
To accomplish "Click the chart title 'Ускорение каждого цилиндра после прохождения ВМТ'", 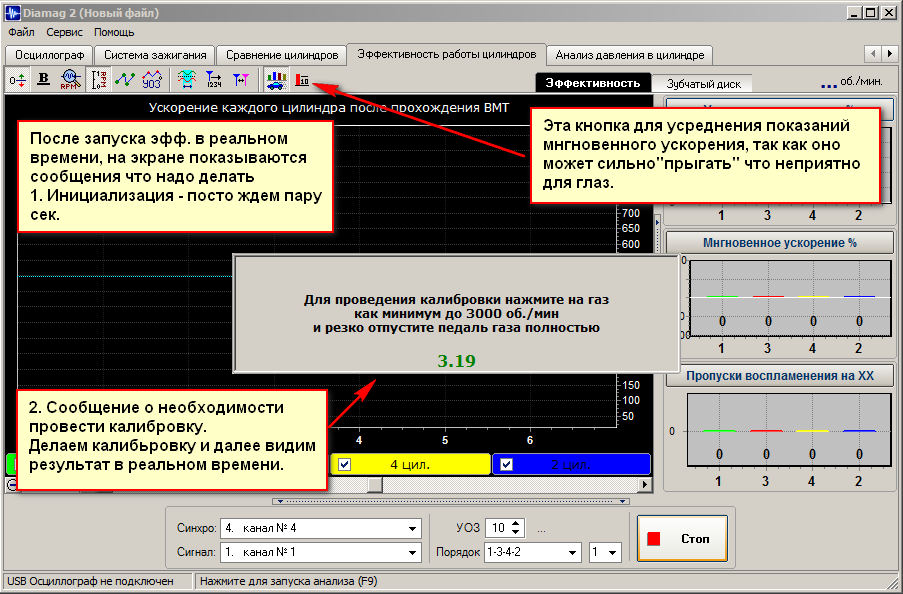I will pyautogui.click(x=329, y=108).
